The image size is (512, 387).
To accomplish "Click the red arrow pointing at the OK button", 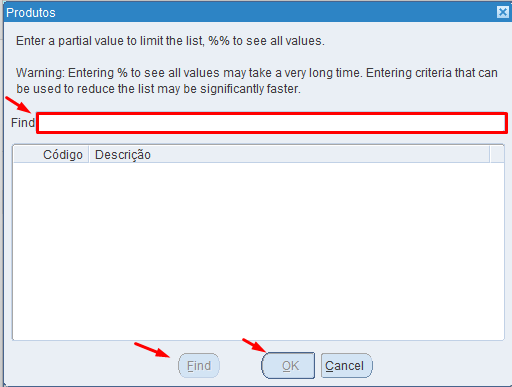I will tap(254, 345).
